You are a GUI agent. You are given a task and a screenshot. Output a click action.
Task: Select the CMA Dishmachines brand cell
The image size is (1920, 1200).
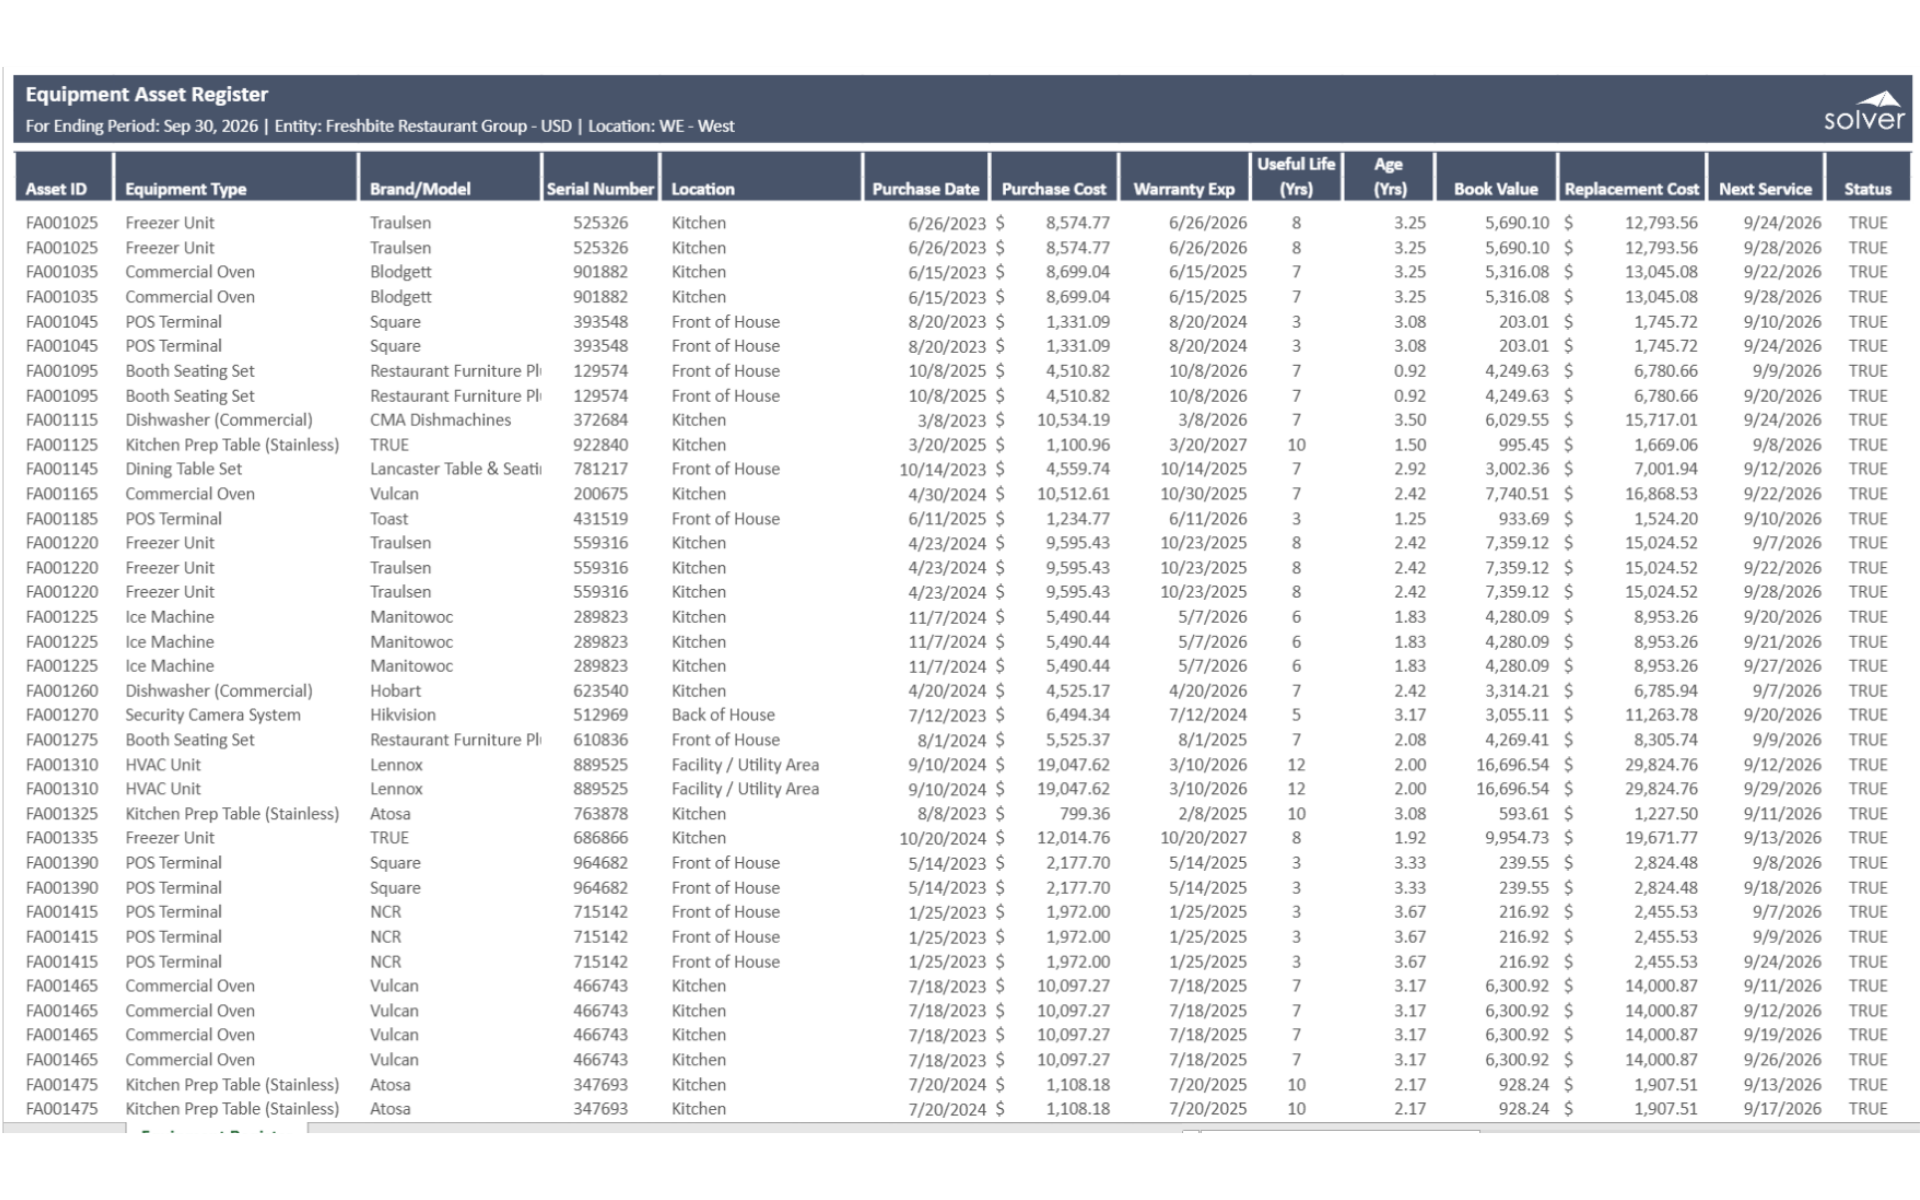(x=440, y=420)
